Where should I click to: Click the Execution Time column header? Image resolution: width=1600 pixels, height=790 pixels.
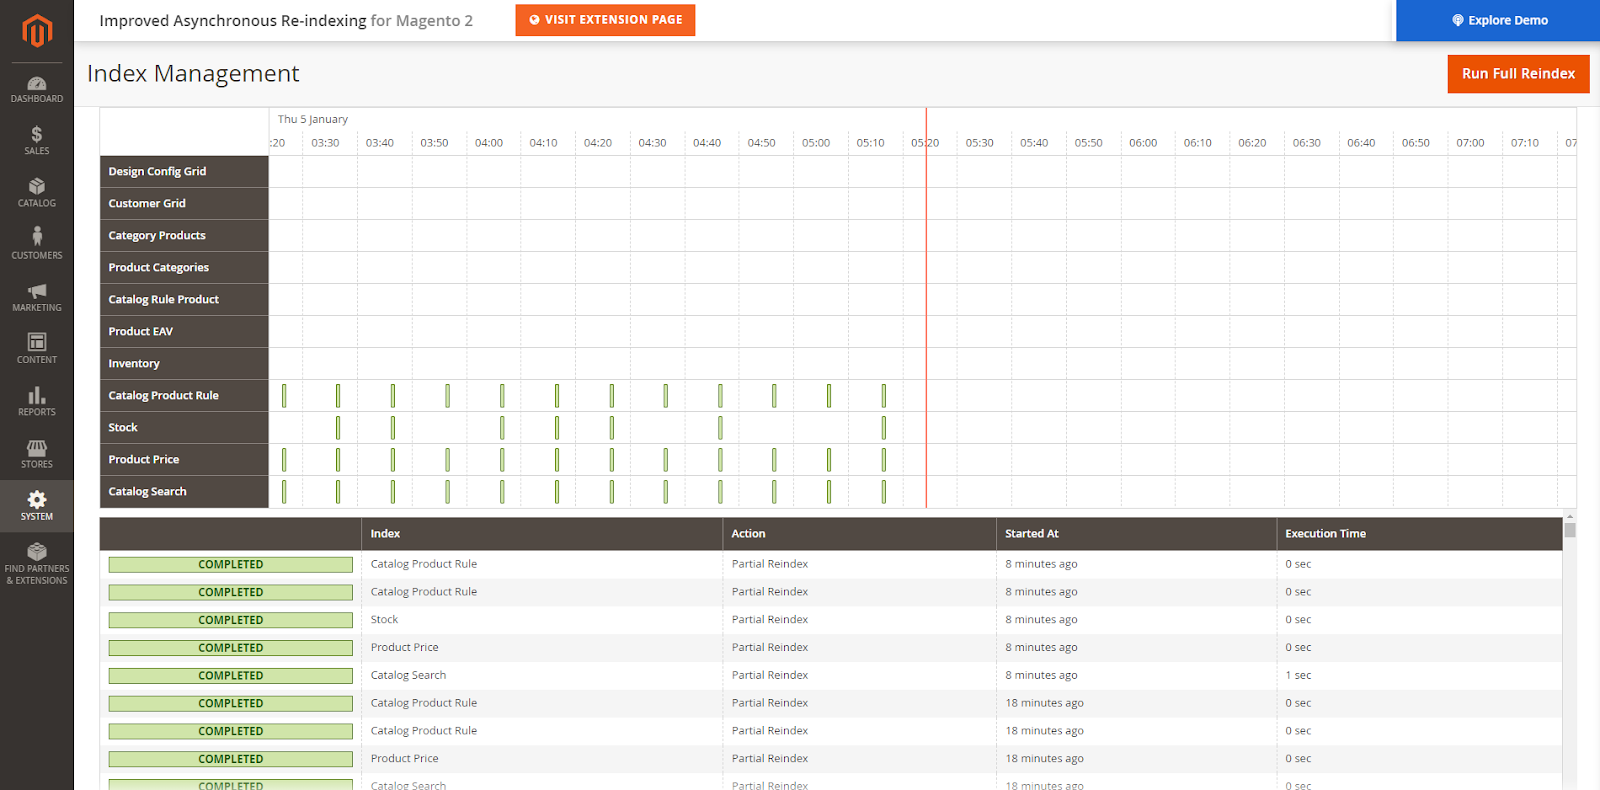pos(1419,534)
